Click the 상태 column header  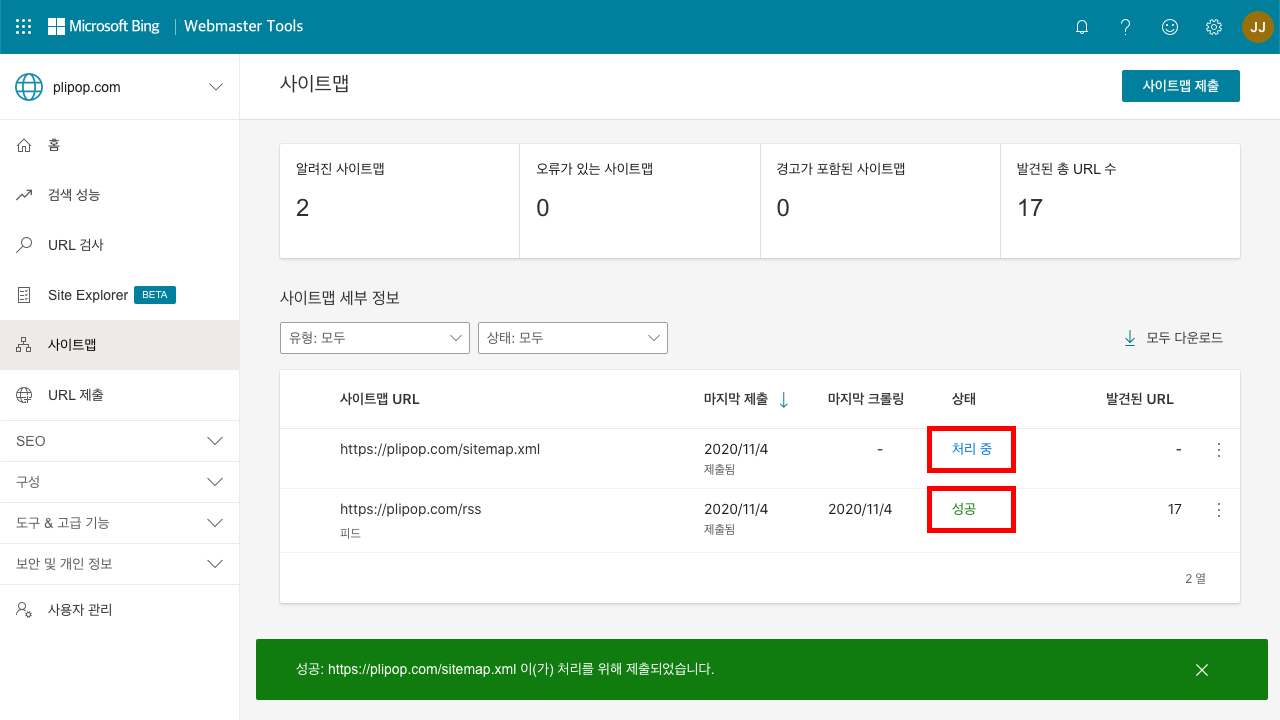pos(964,399)
